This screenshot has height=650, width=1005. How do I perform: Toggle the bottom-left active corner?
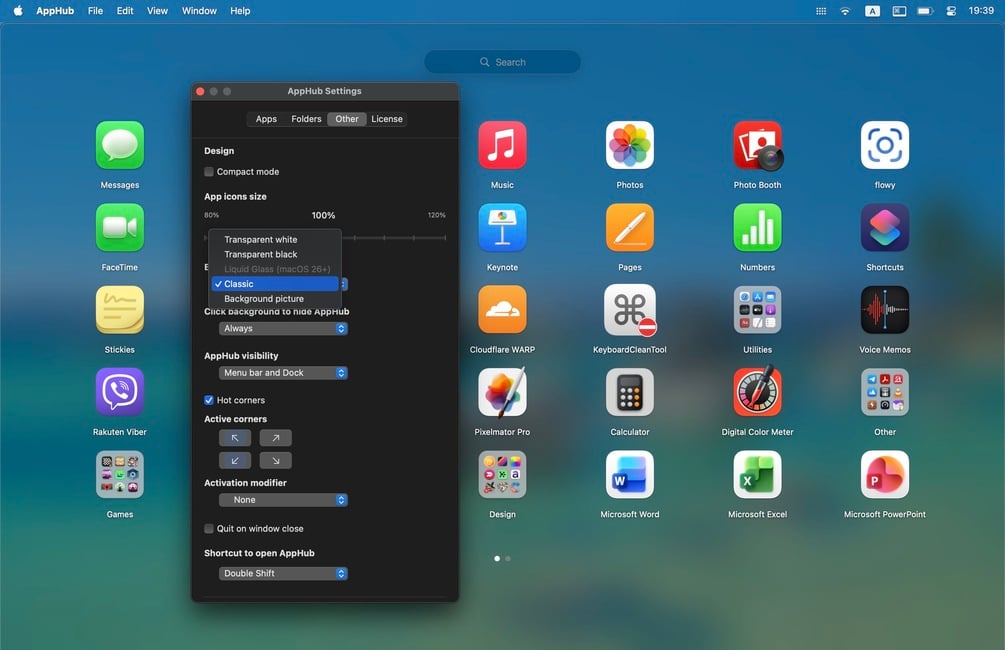(235, 460)
